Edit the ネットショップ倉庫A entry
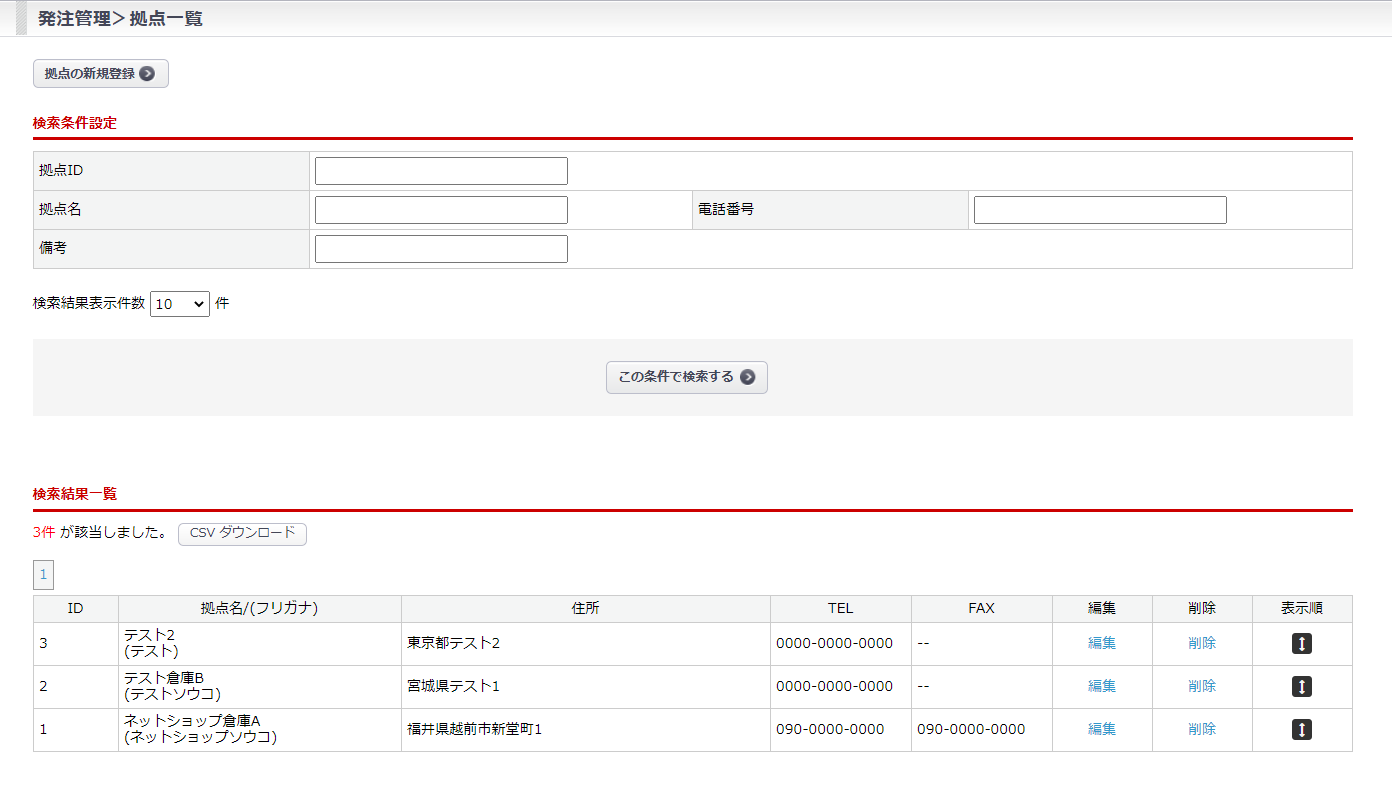This screenshot has width=1392, height=791. [1102, 729]
